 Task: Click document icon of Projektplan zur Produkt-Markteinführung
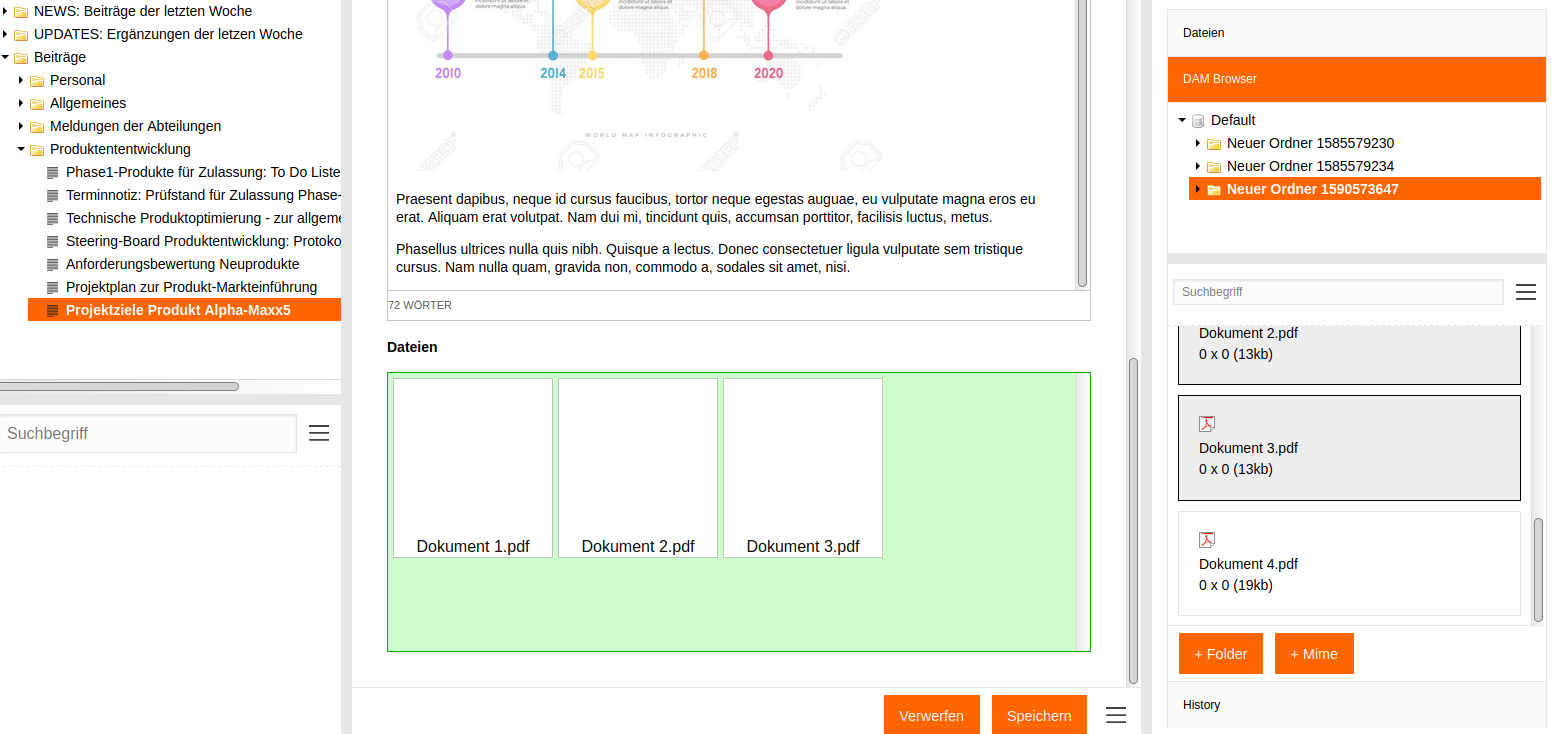(53, 288)
